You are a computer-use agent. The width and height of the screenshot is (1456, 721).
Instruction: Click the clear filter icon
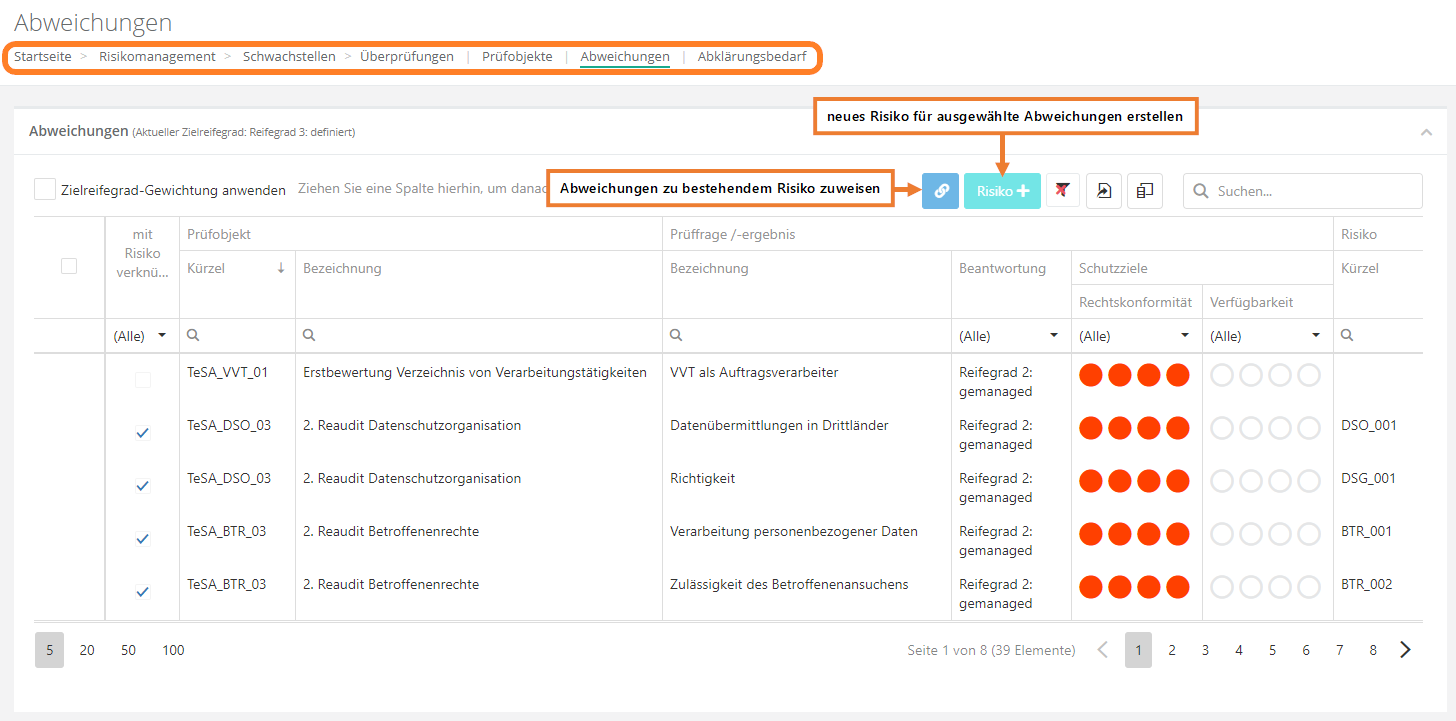click(1062, 190)
